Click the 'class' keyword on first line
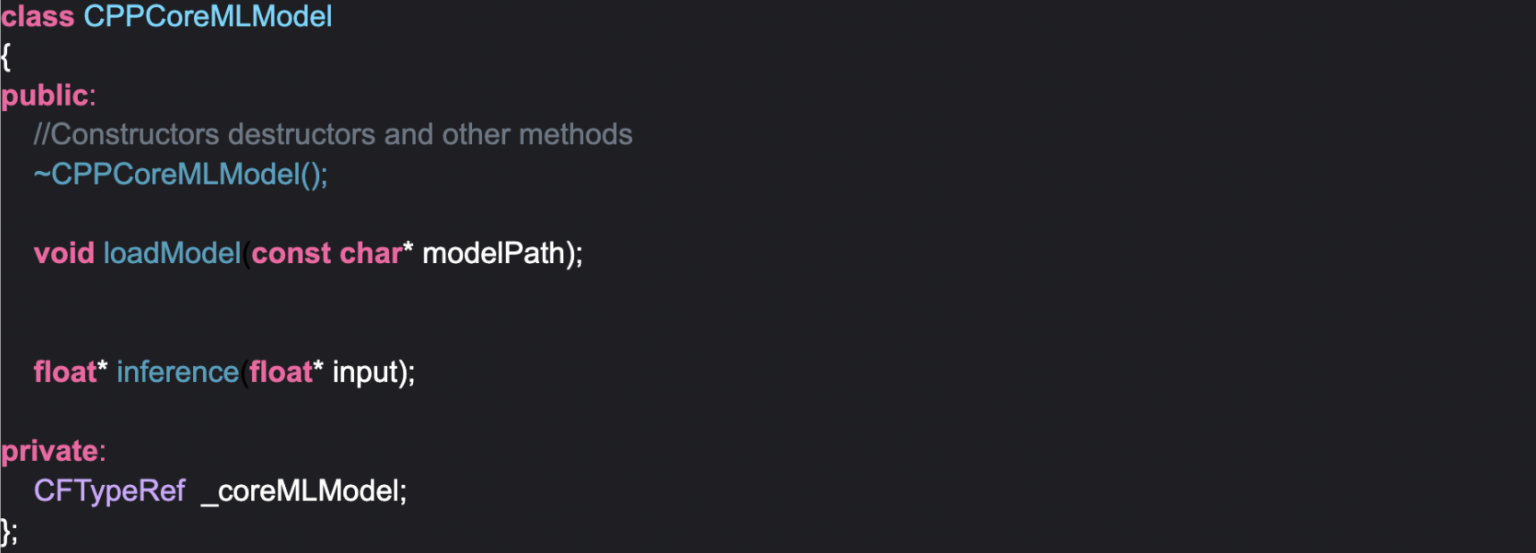The height and width of the screenshot is (553, 1536). pos(37,17)
